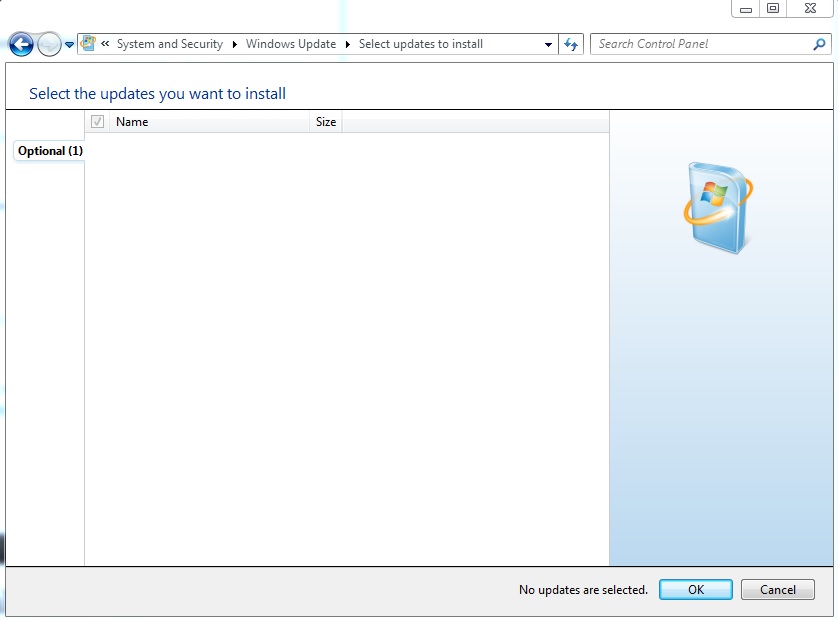Open the address bar history dropdown
This screenshot has height=620, width=838.
pos(548,44)
